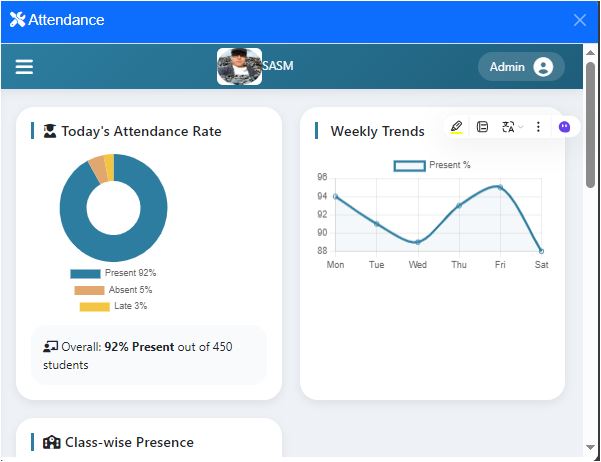Click the Fri data point on chart
Image resolution: width=601 pixels, height=462 pixels.
click(x=500, y=187)
